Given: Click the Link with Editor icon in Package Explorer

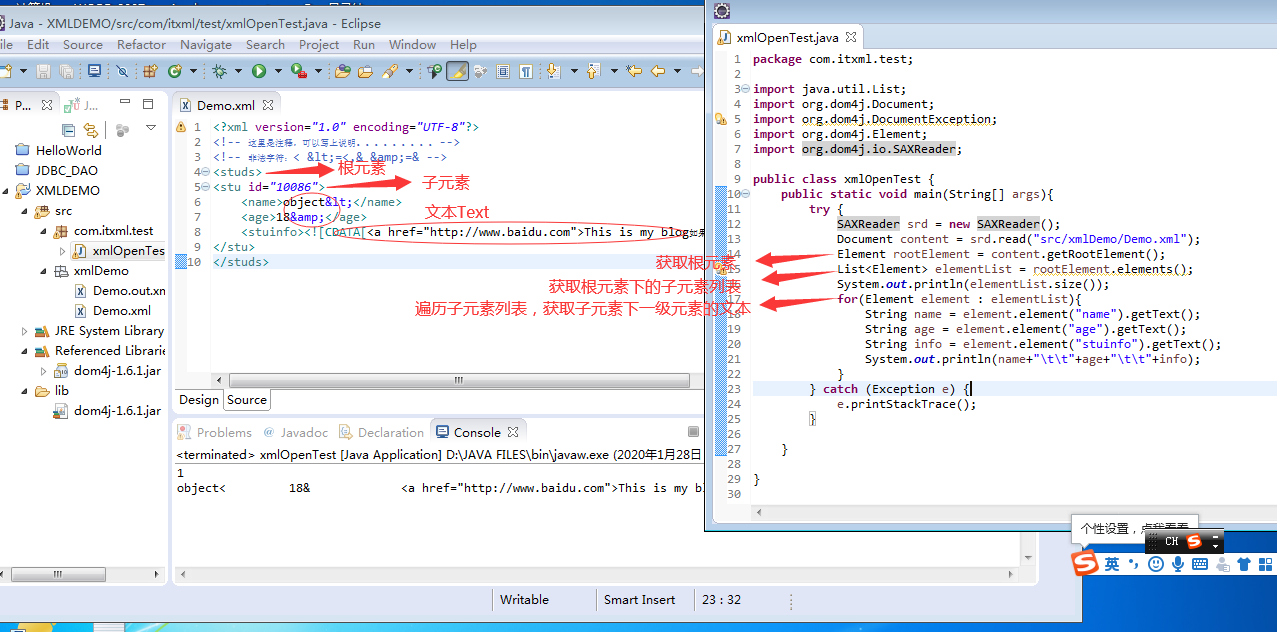Looking at the screenshot, I should (x=91, y=131).
